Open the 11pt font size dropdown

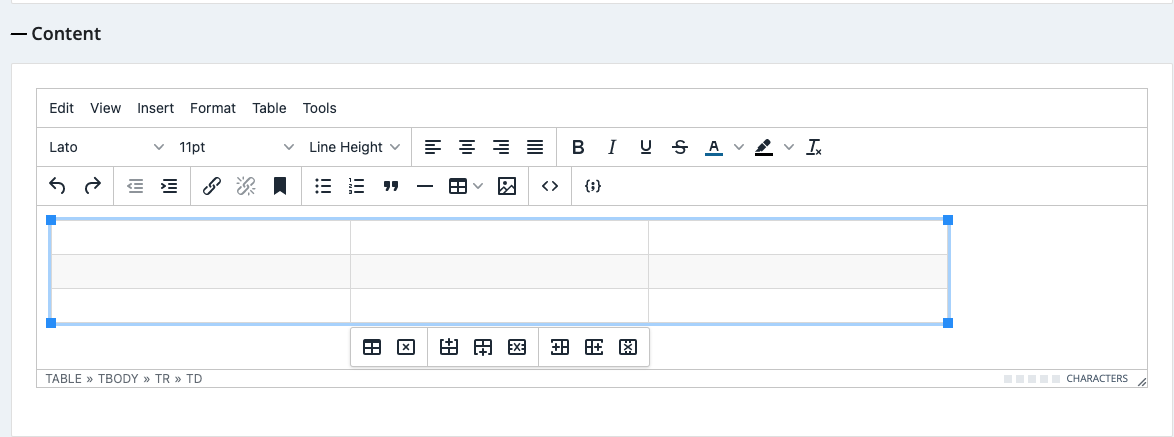coord(236,147)
